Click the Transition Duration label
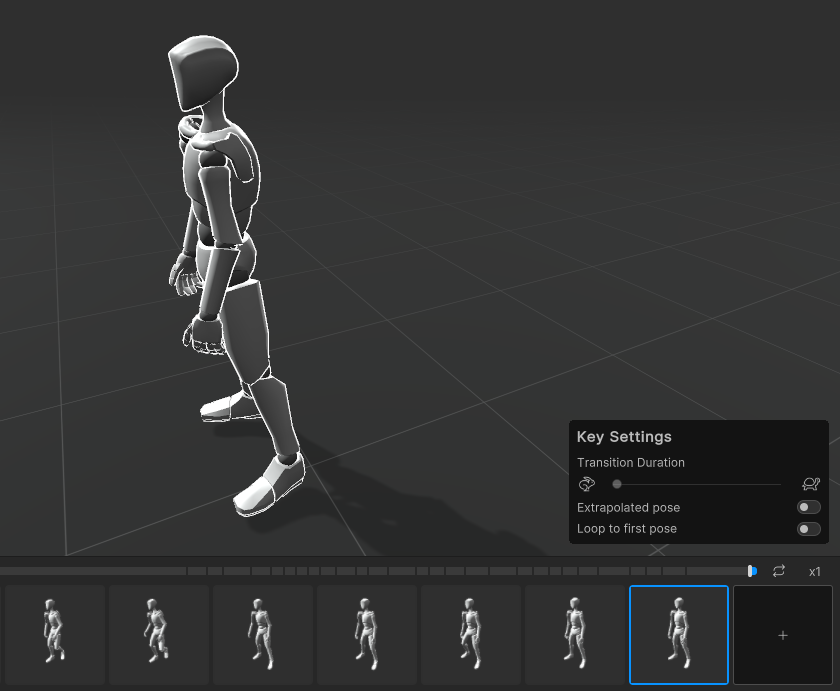This screenshot has height=691, width=840. click(x=631, y=463)
